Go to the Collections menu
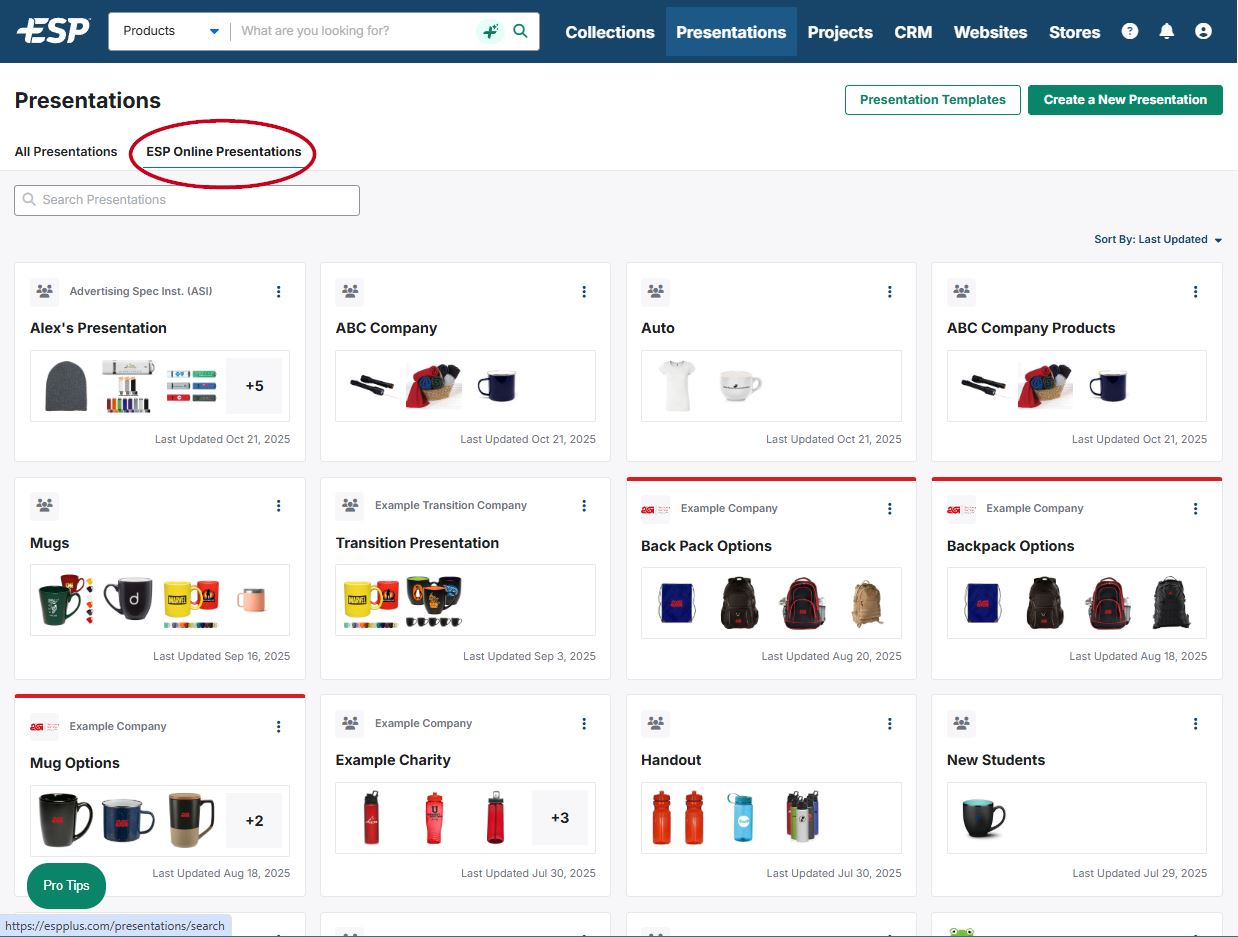 coord(609,32)
